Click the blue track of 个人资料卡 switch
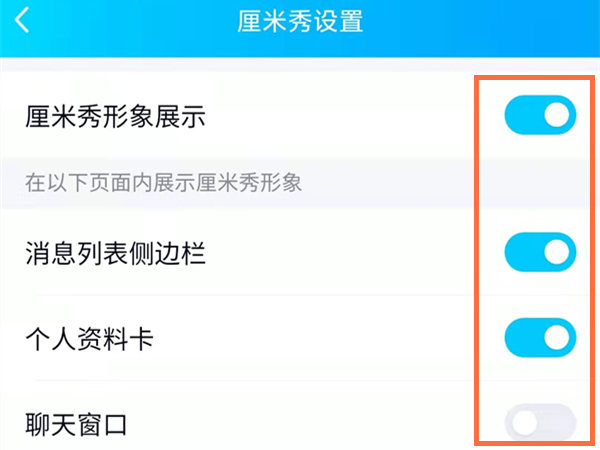 point(522,338)
